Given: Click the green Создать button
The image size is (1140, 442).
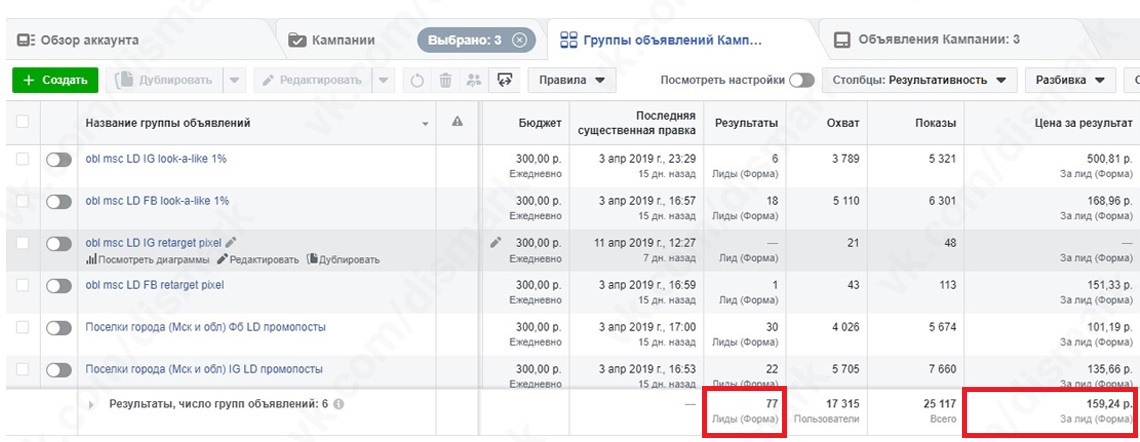Looking at the screenshot, I should [55, 80].
